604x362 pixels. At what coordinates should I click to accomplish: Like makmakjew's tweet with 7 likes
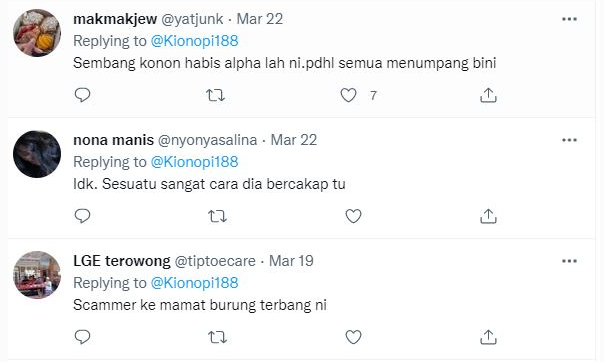348,95
